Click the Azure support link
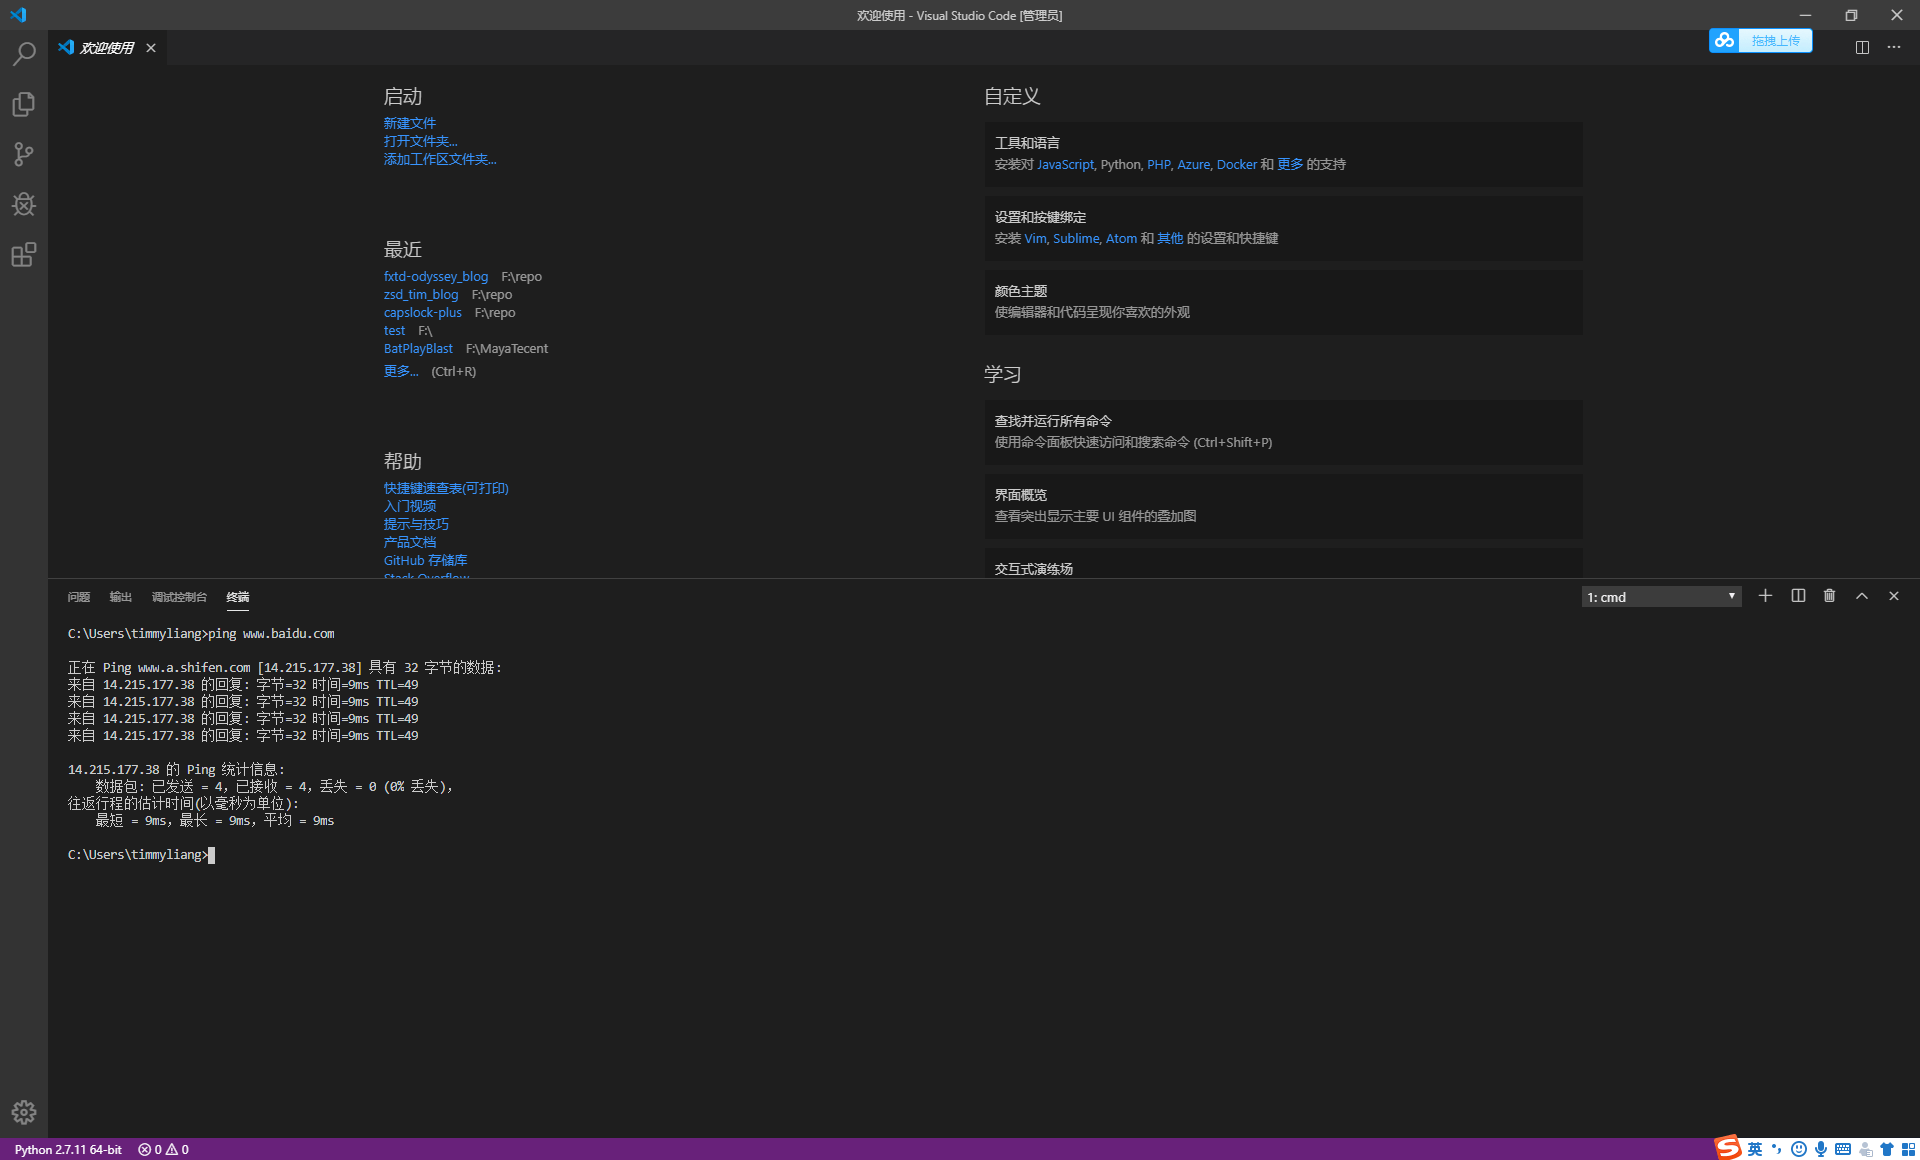Image resolution: width=1920 pixels, height=1160 pixels. click(1194, 164)
